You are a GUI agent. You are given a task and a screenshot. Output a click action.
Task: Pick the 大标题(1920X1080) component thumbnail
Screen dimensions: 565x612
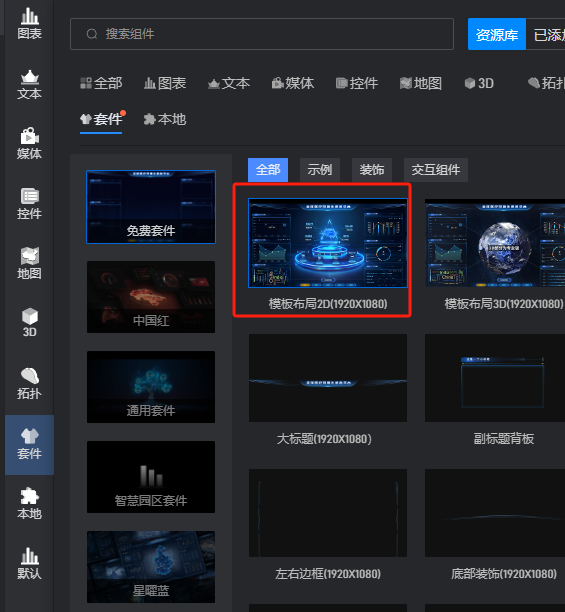328,378
